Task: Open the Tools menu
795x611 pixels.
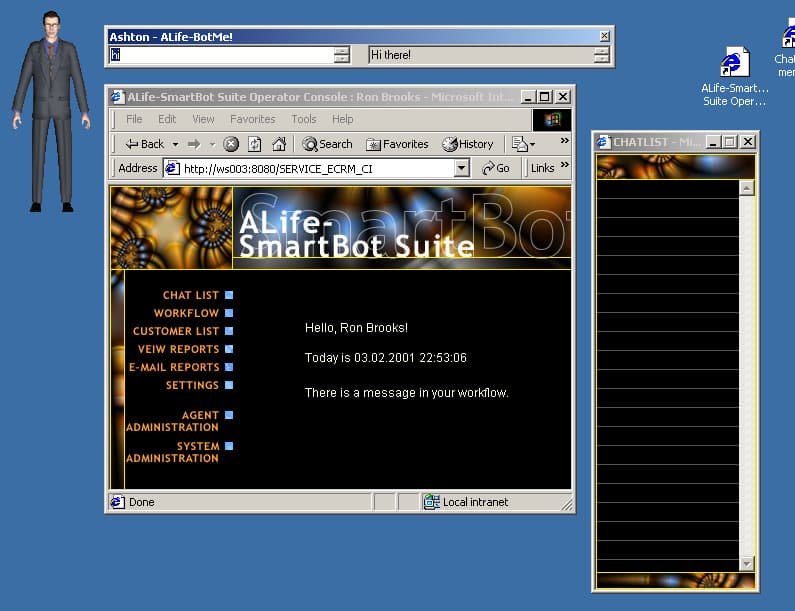Action: tap(303, 119)
